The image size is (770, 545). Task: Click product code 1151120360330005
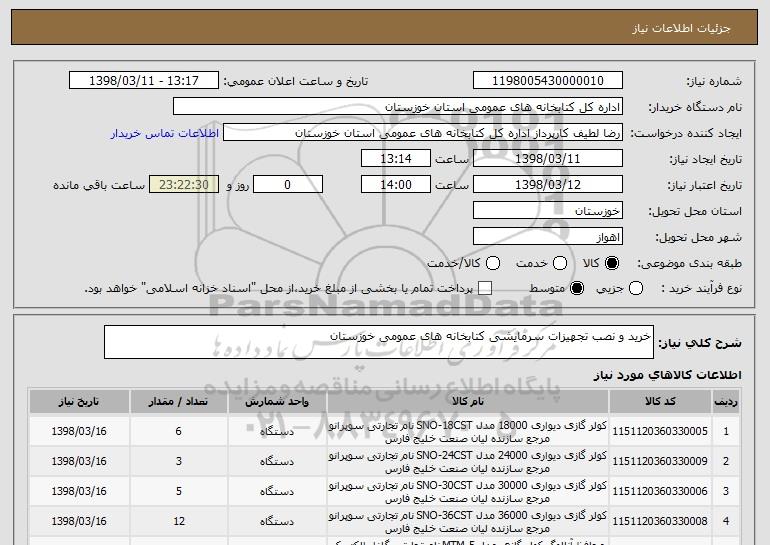(x=660, y=431)
